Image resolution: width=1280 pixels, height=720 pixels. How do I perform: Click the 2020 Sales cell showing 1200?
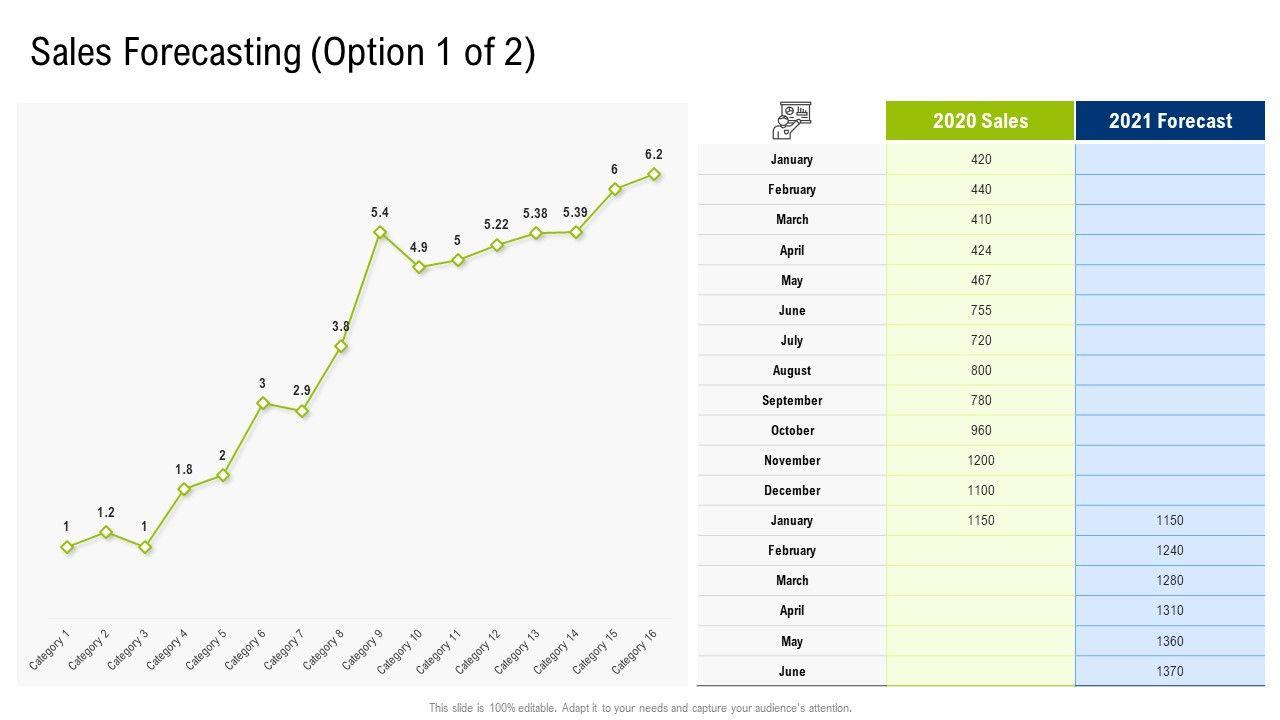click(x=981, y=460)
